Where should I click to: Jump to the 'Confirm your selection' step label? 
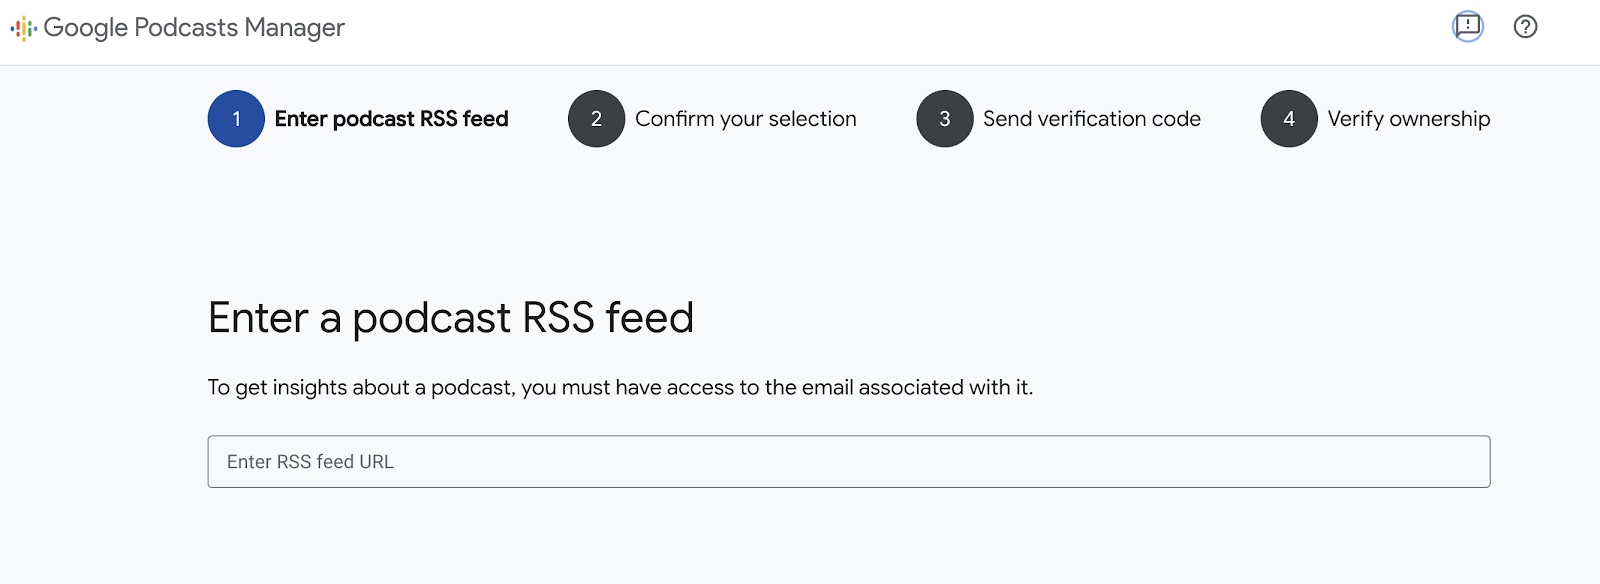click(745, 119)
